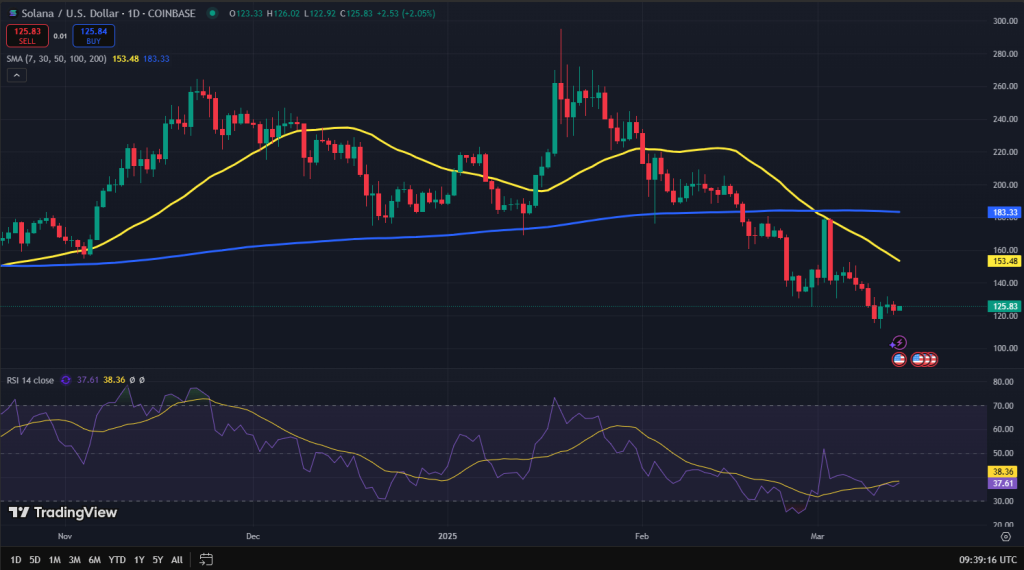Click the C125.83 close price value
Image resolution: width=1024 pixels, height=570 pixels.
(x=357, y=13)
